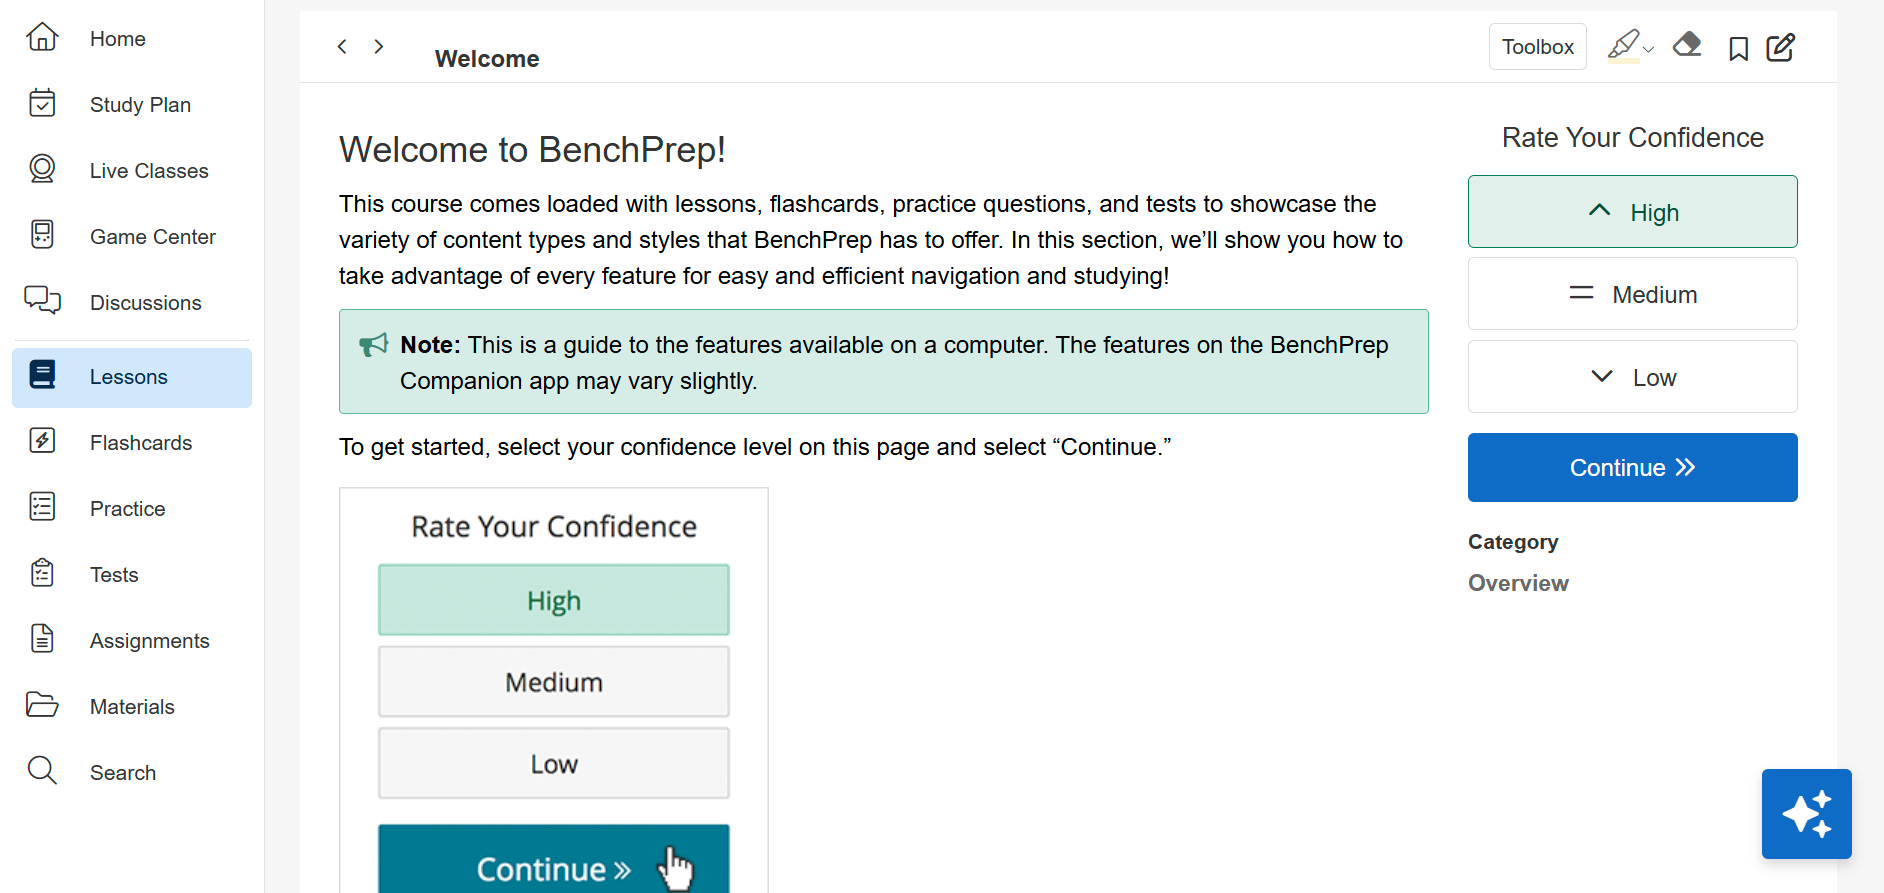Go to previous page chevron
The width and height of the screenshot is (1884, 893).
(x=342, y=46)
